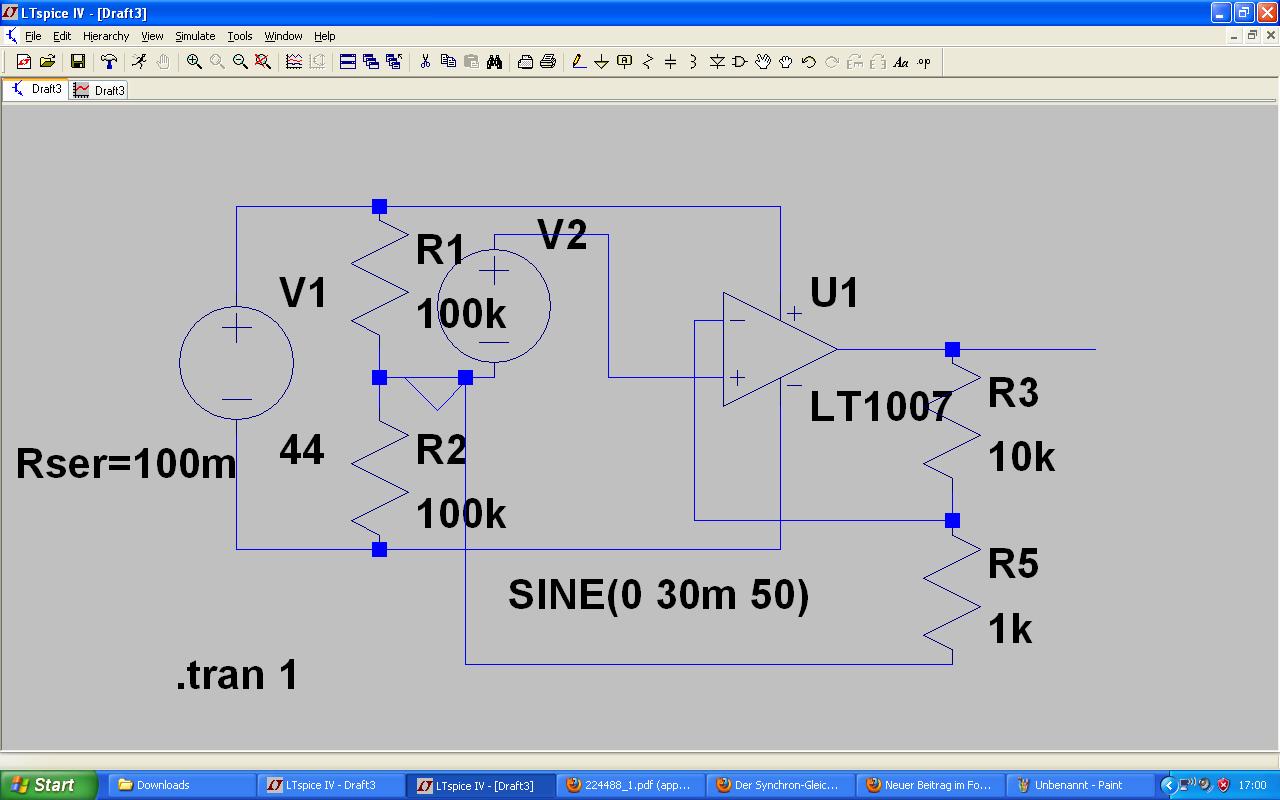Open the Hierarchy menu
Screen dimensions: 1280x800
pyautogui.click(x=106, y=36)
